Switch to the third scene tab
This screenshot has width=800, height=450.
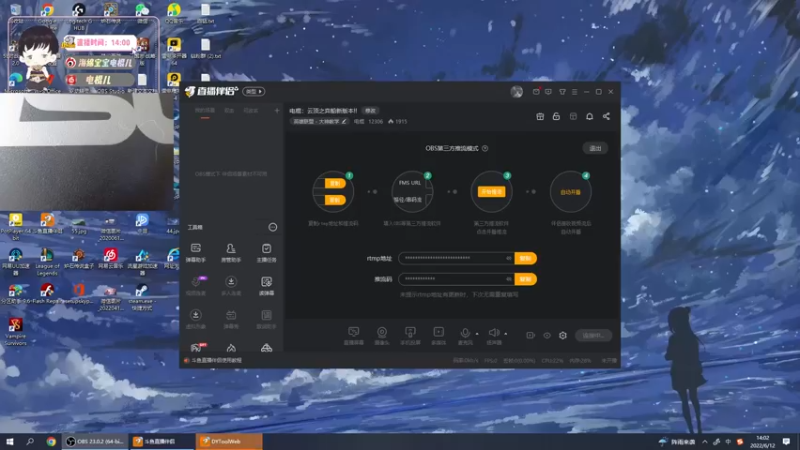[x=251, y=111]
